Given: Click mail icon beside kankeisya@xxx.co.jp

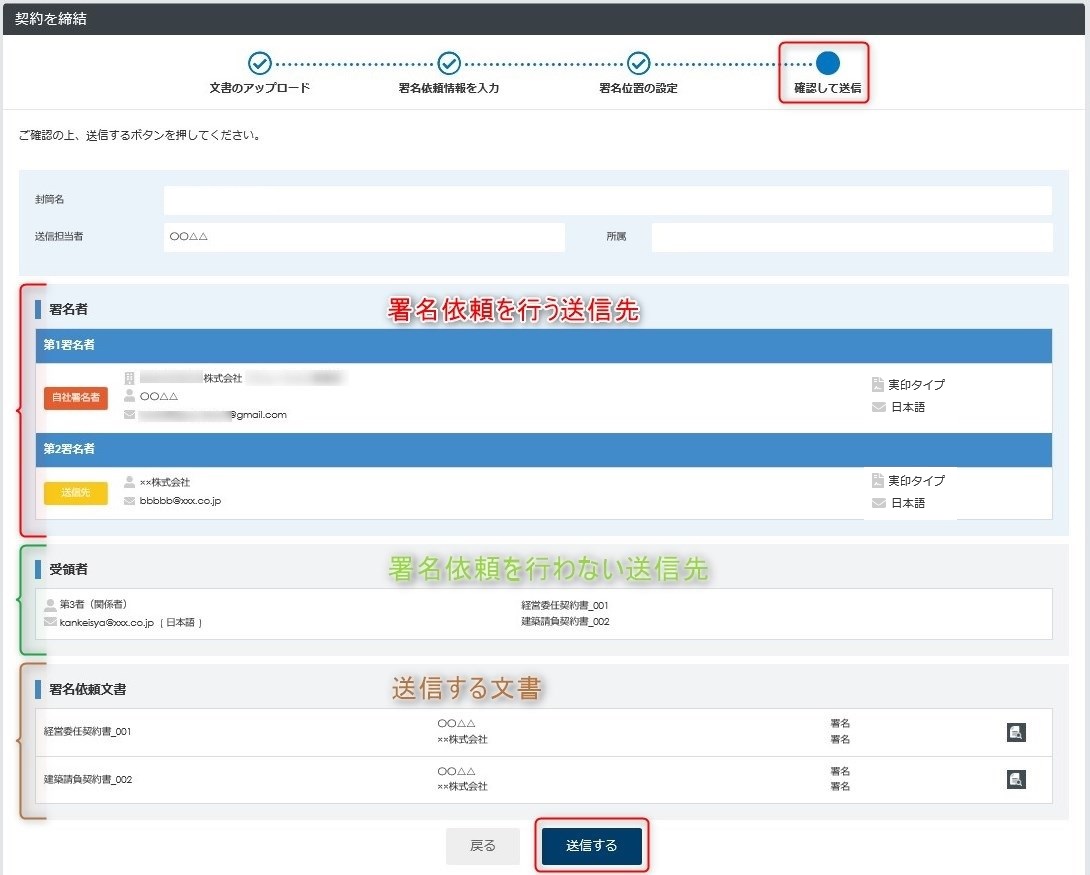Looking at the screenshot, I should pyautogui.click(x=50, y=622).
